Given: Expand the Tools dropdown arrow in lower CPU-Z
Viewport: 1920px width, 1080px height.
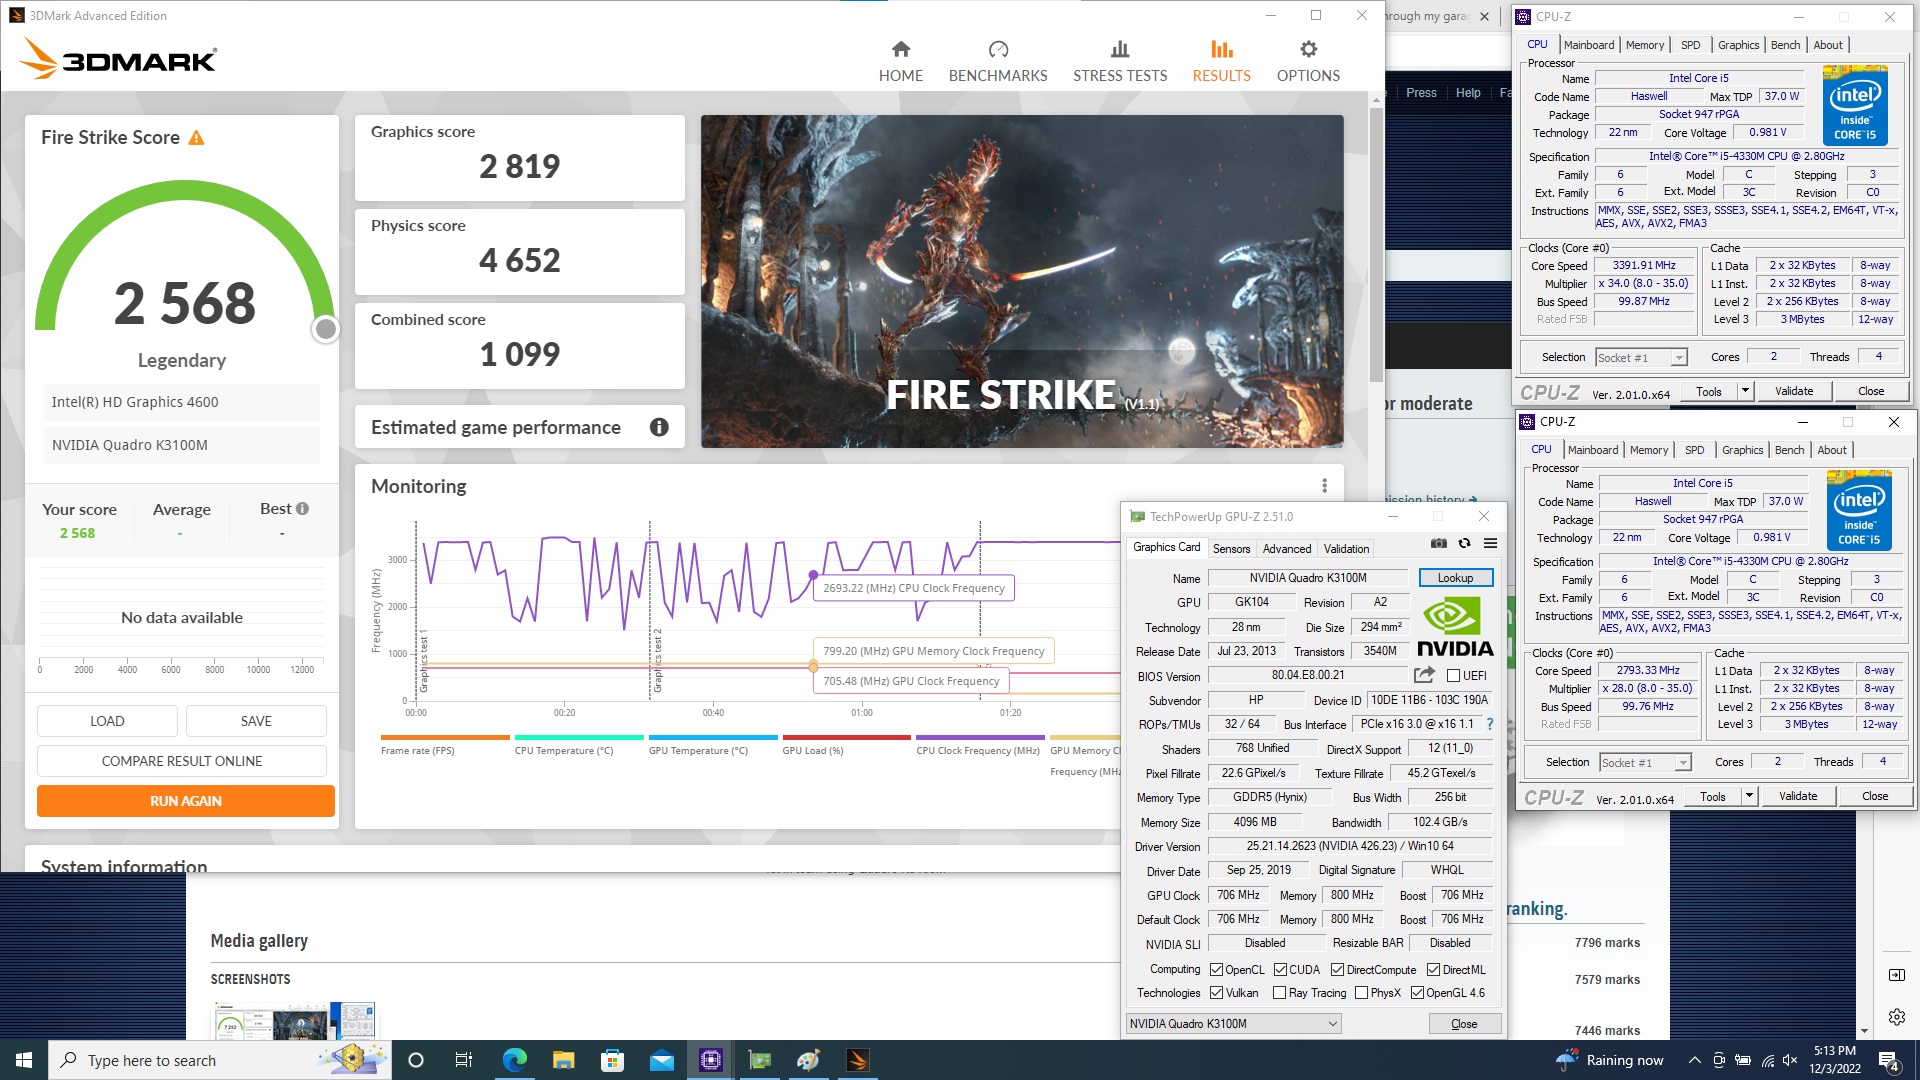Looking at the screenshot, I should tap(1749, 796).
